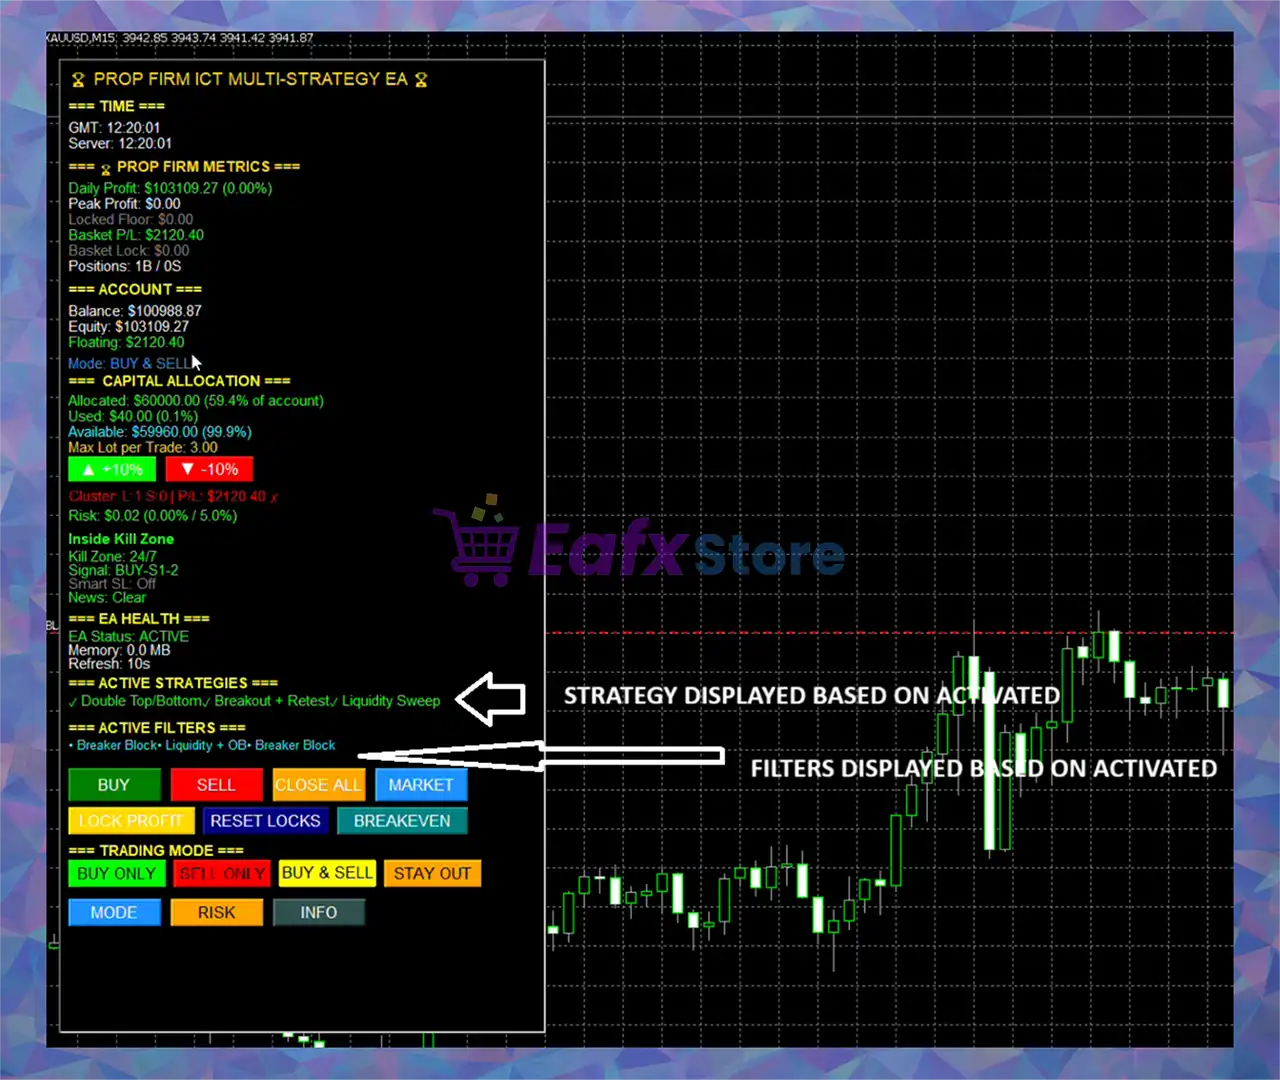Click the RESET LOCKS button
Image resolution: width=1280 pixels, height=1080 pixels.
(x=265, y=821)
